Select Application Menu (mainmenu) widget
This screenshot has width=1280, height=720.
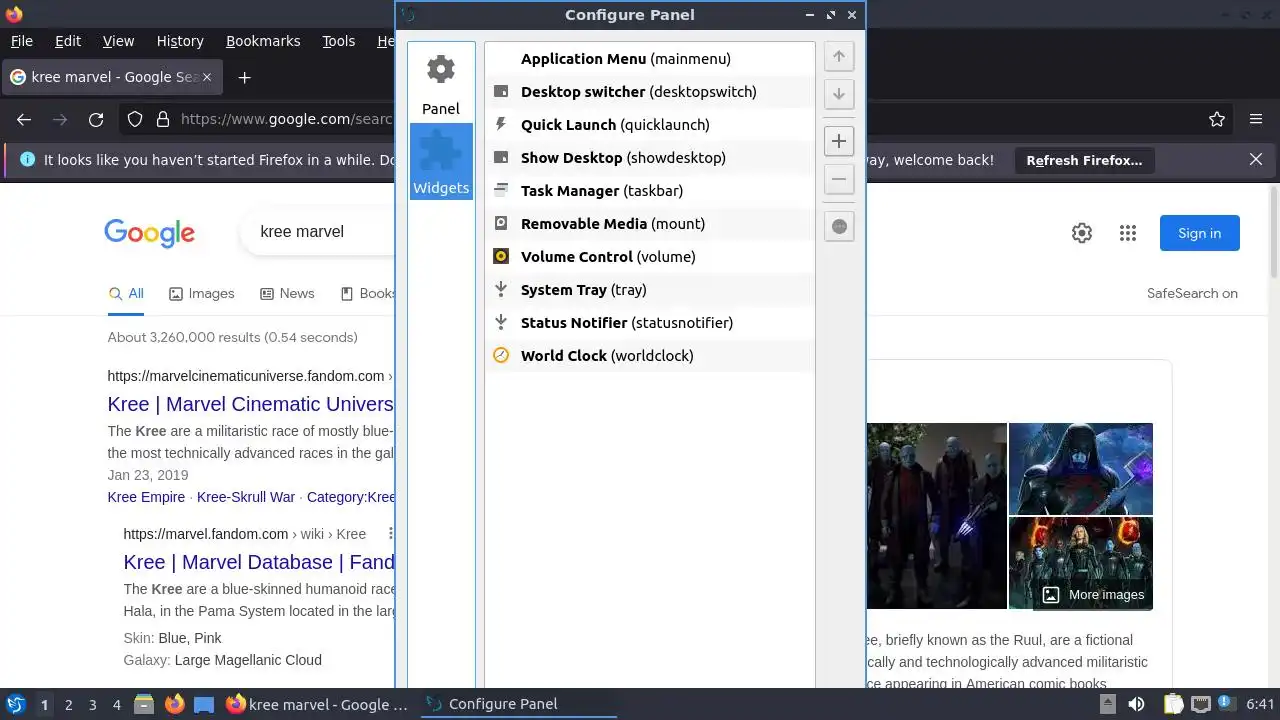tap(650, 59)
